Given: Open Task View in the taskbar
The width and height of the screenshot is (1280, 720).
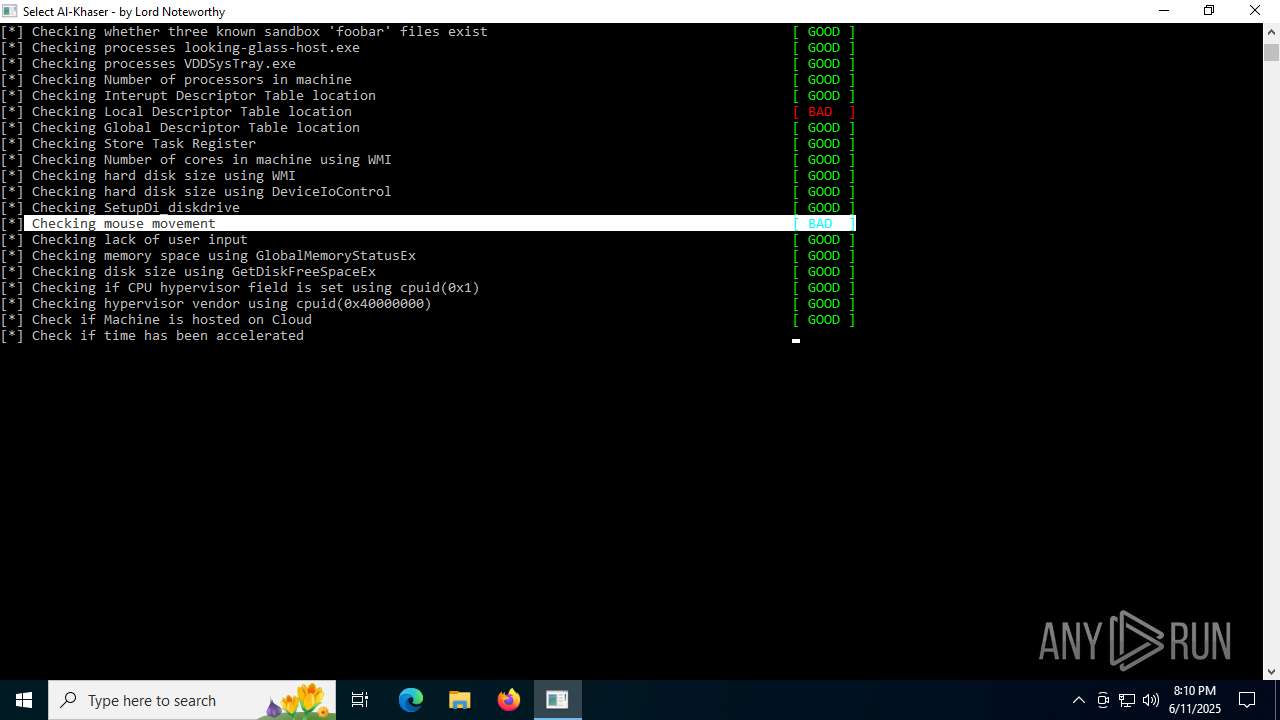Looking at the screenshot, I should click(x=360, y=700).
